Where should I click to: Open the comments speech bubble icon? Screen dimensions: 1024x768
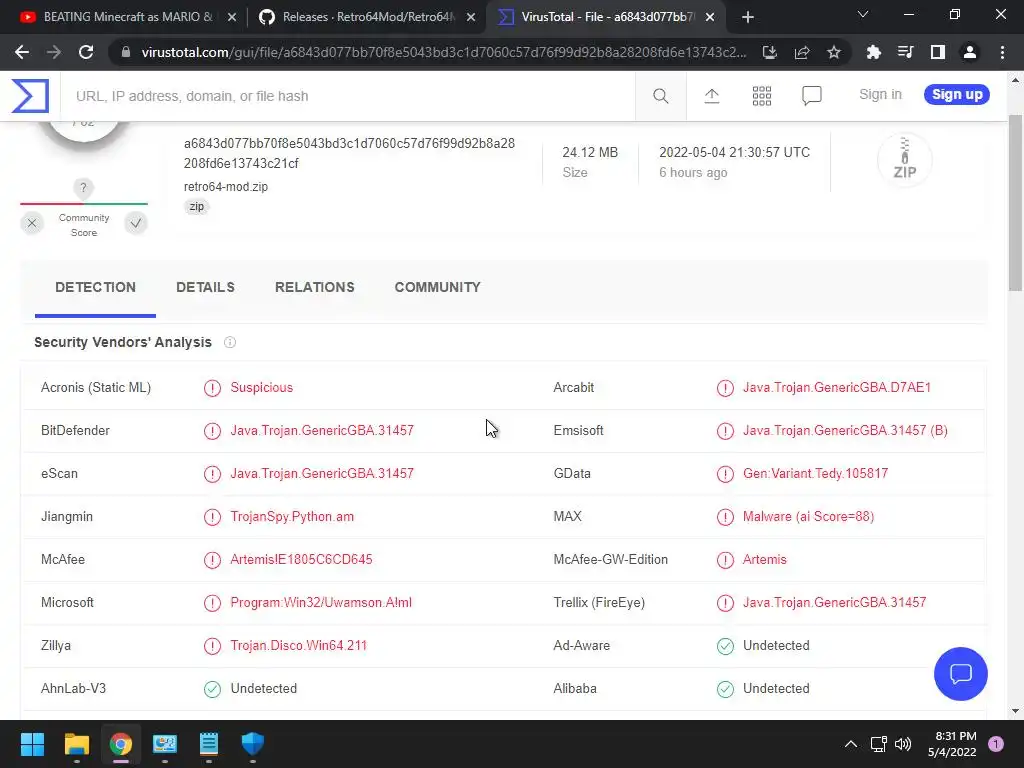point(812,96)
